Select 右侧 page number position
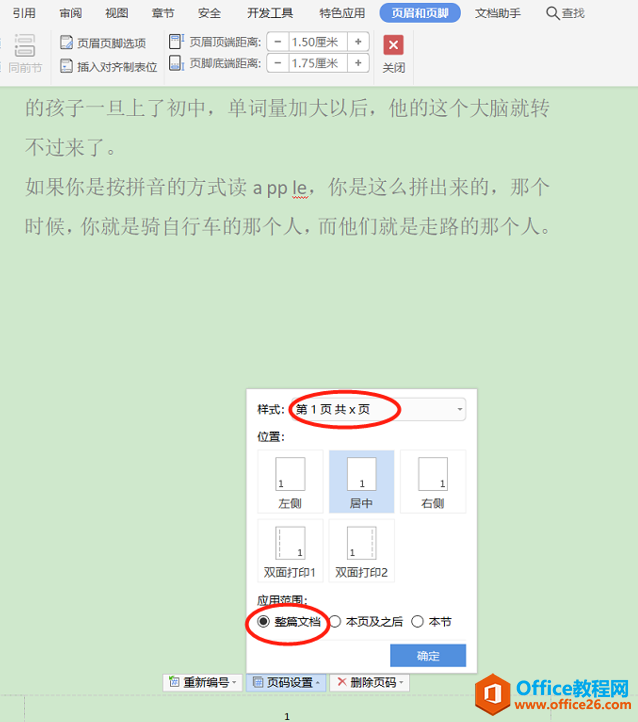 pos(433,482)
